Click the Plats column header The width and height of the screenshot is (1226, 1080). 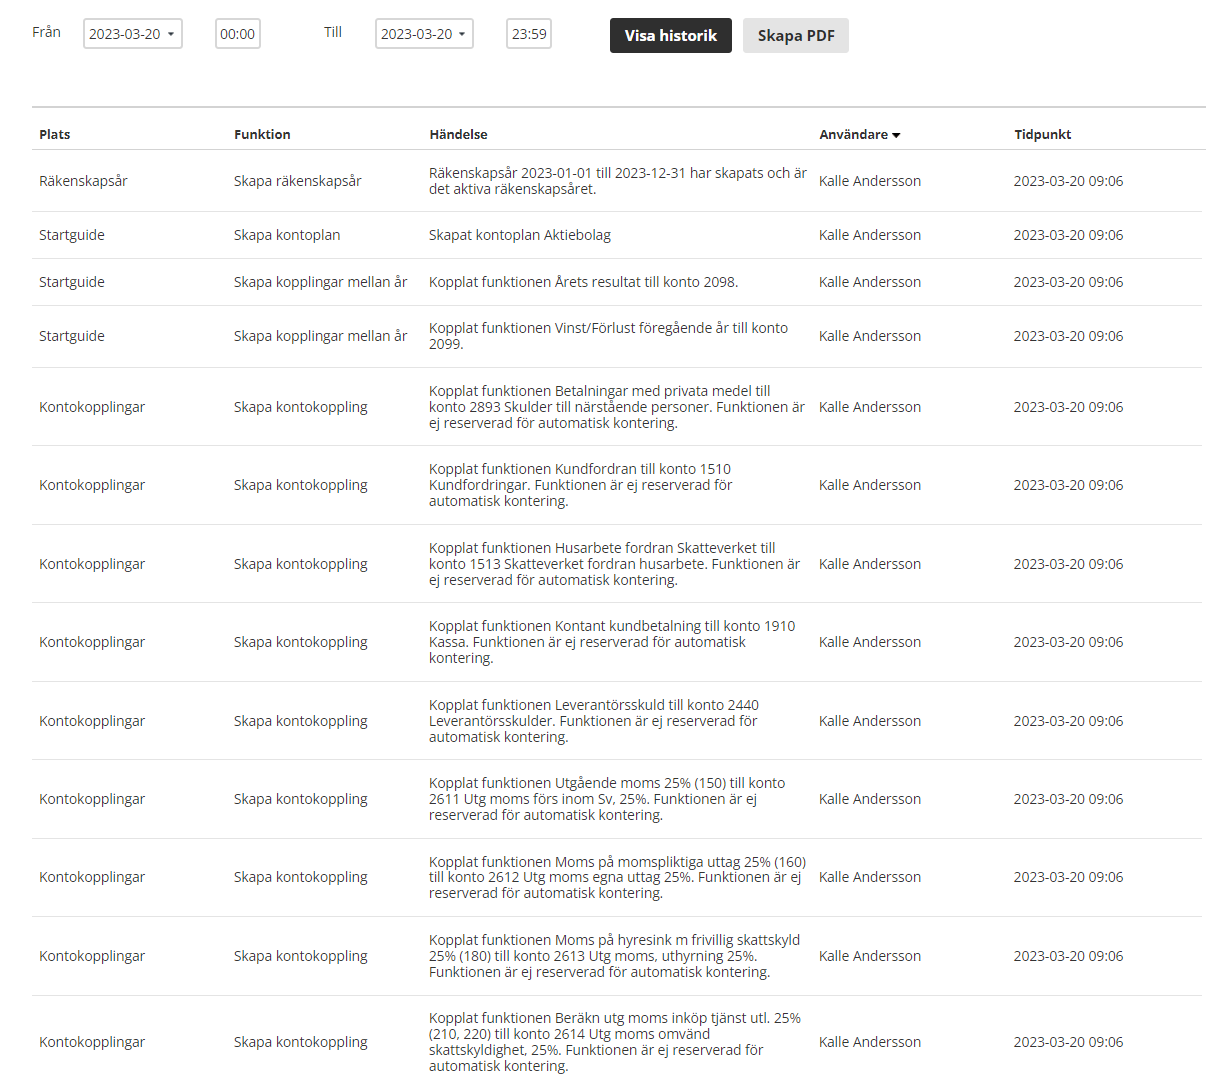(55, 134)
